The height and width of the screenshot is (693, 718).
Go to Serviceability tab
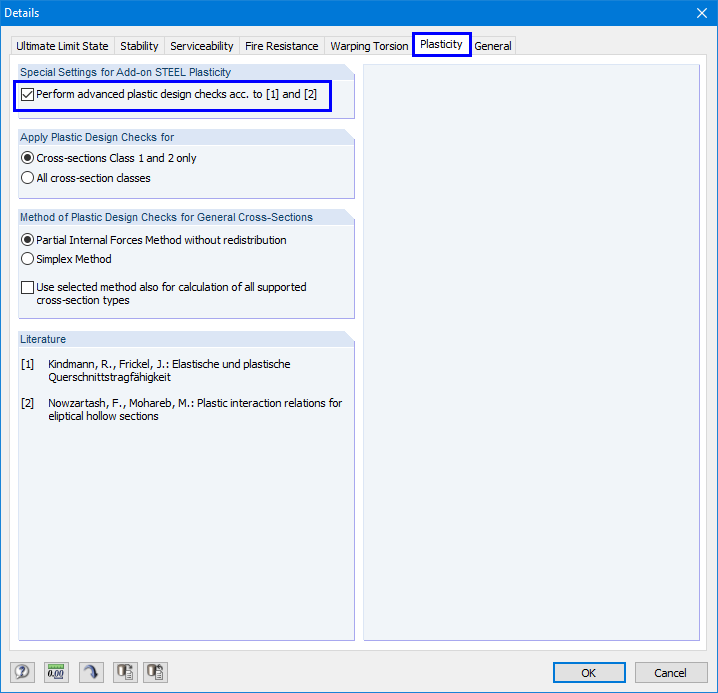[x=201, y=46]
